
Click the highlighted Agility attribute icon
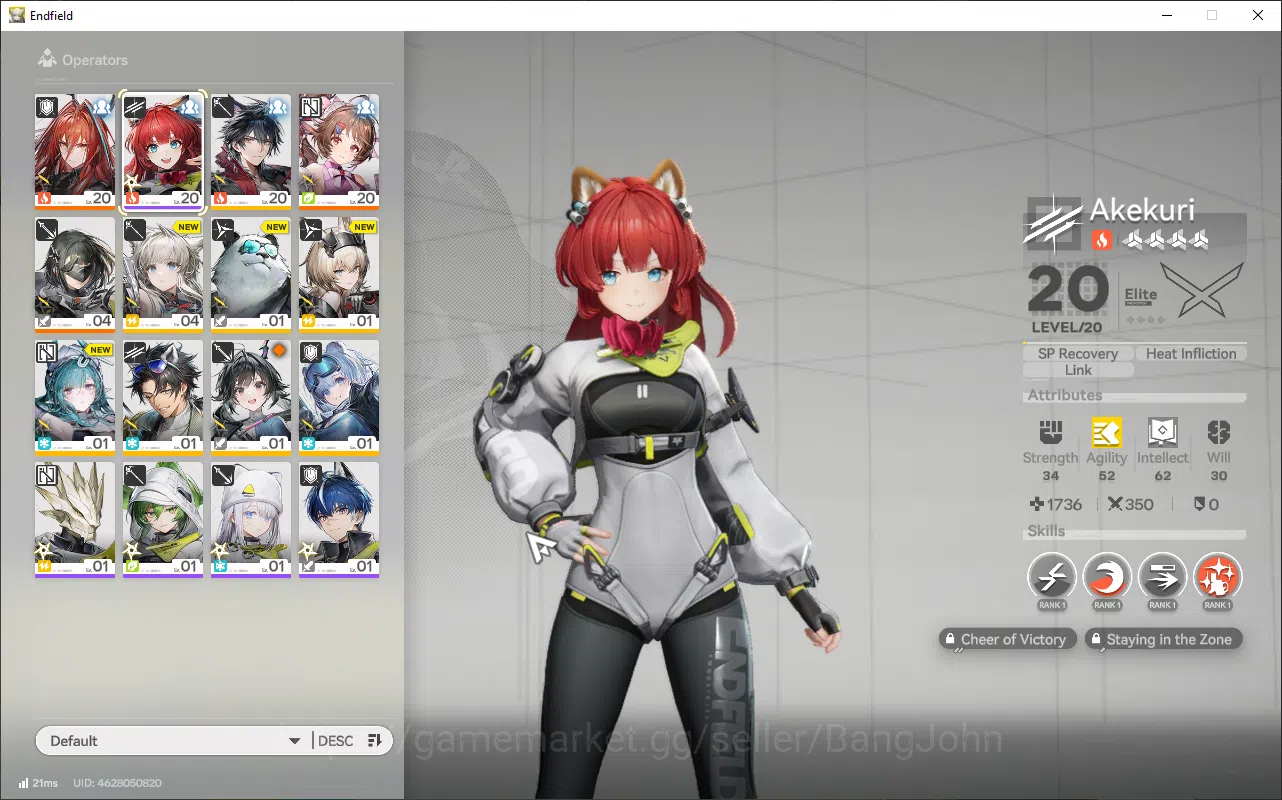pos(1106,432)
